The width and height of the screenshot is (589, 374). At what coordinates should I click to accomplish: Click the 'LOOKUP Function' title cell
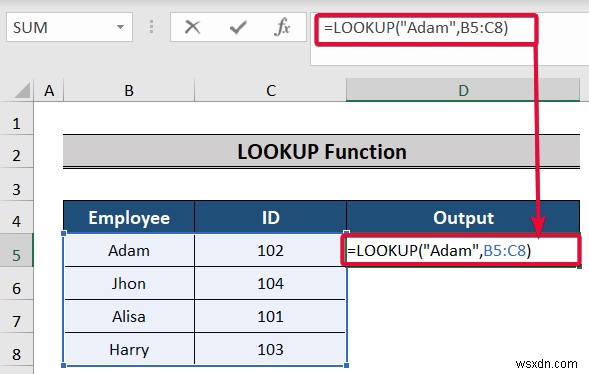322,152
